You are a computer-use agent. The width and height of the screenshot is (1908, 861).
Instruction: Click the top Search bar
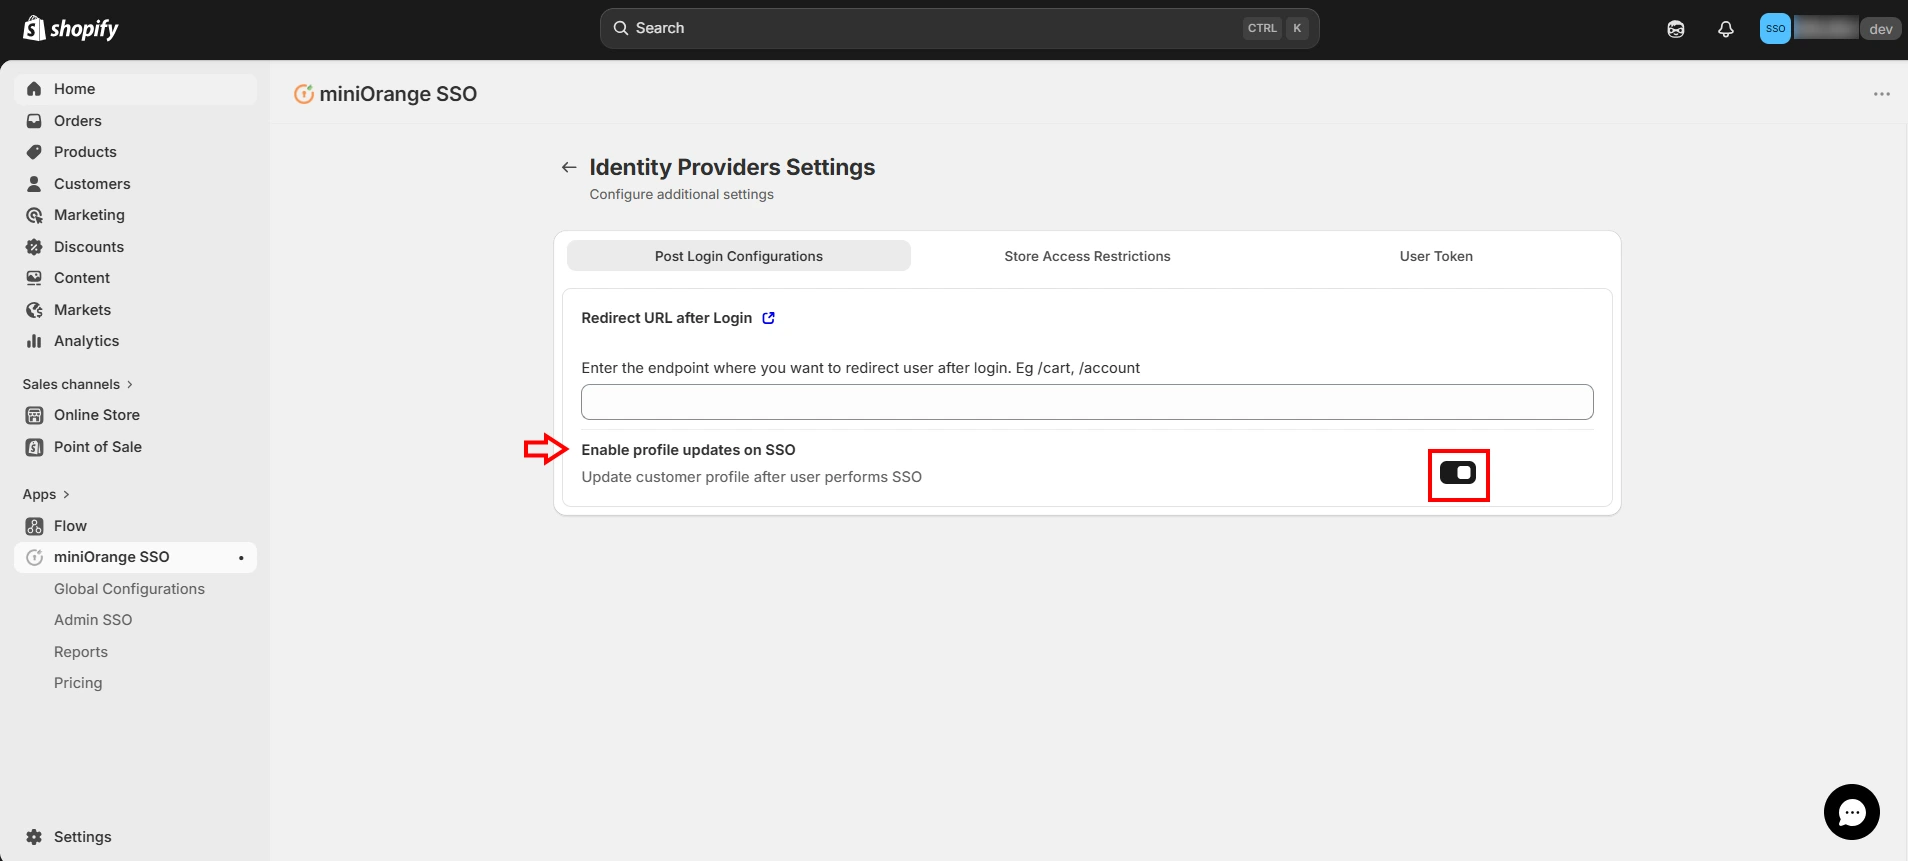959,28
